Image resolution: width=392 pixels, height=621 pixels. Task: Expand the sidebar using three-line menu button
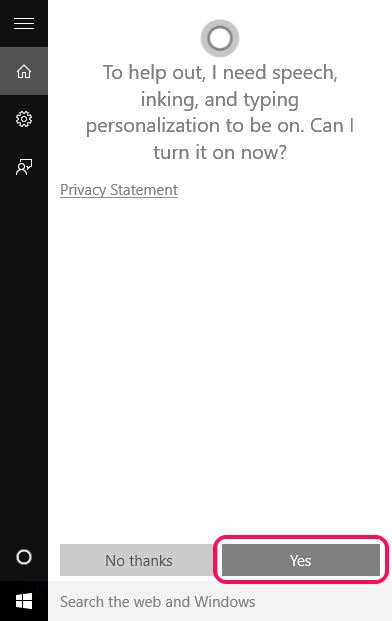(x=24, y=24)
